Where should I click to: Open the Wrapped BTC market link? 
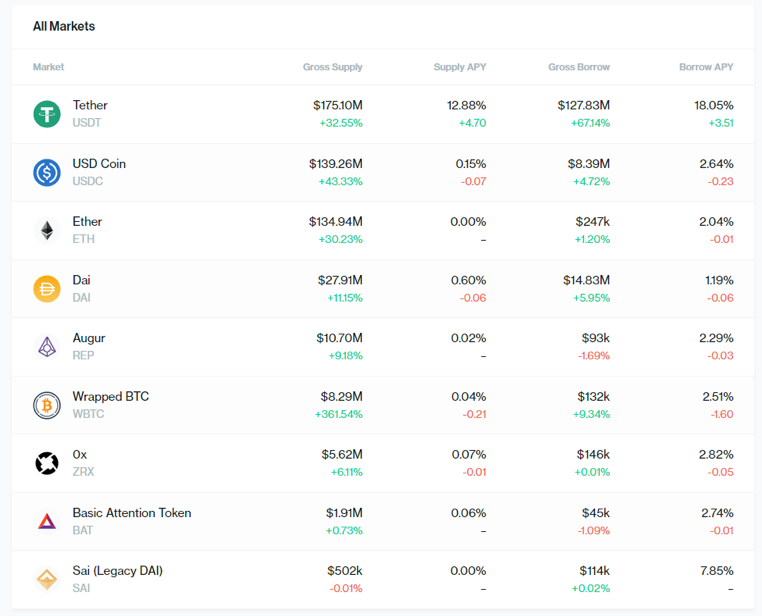tap(110, 396)
